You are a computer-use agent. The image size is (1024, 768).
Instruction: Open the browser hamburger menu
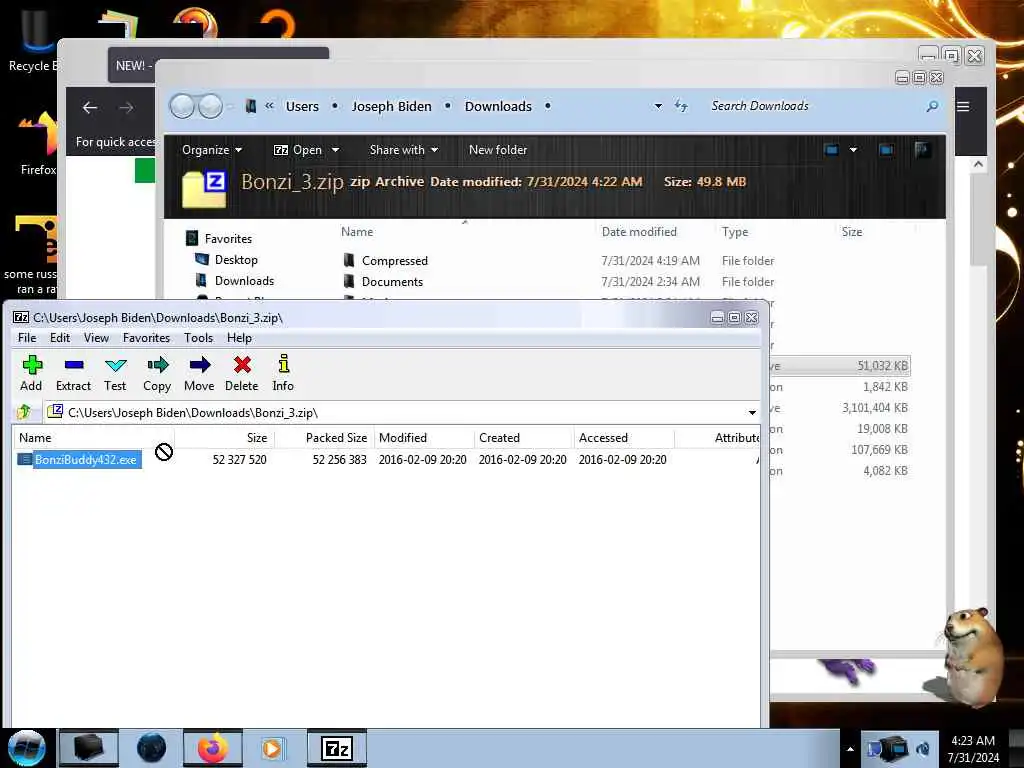[x=963, y=106]
